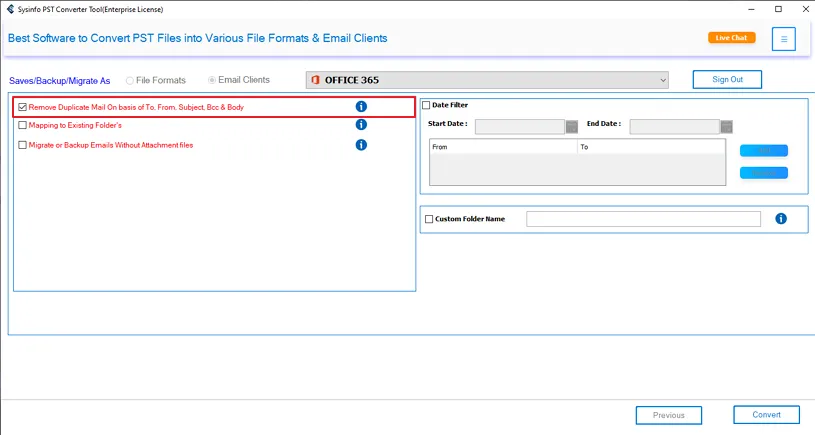Click the Start Date input field
This screenshot has width=815, height=435.
pos(520,127)
